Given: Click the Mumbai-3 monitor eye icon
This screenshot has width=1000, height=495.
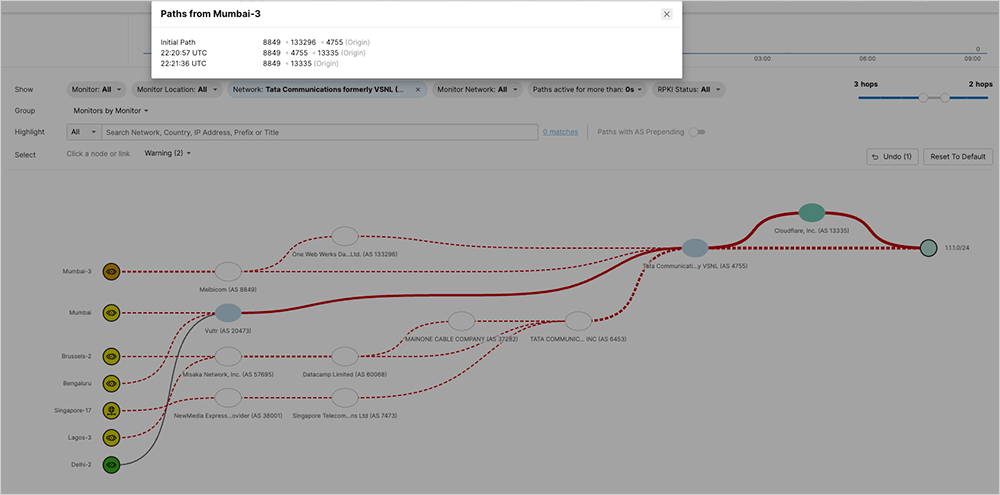Looking at the screenshot, I should point(111,271).
